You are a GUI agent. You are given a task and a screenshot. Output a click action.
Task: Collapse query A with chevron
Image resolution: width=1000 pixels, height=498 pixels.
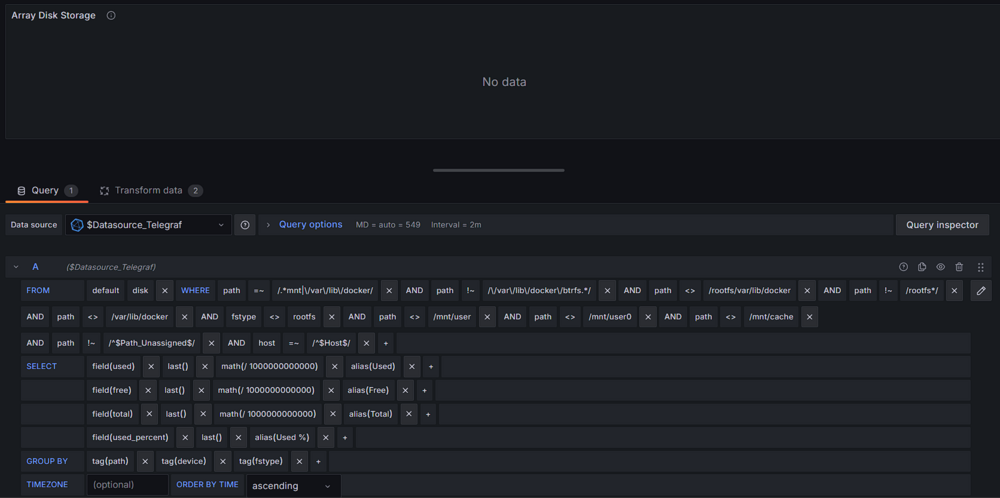(x=17, y=267)
